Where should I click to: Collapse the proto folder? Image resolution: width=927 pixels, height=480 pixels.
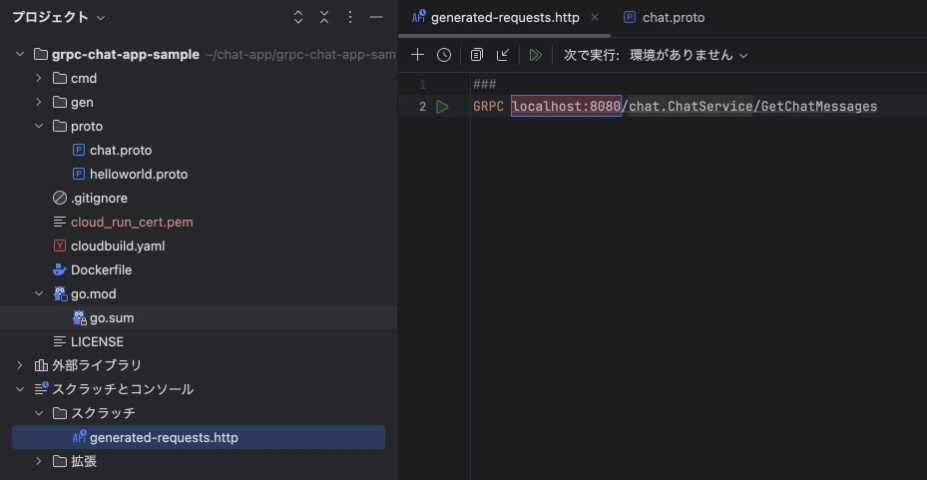click(39, 126)
